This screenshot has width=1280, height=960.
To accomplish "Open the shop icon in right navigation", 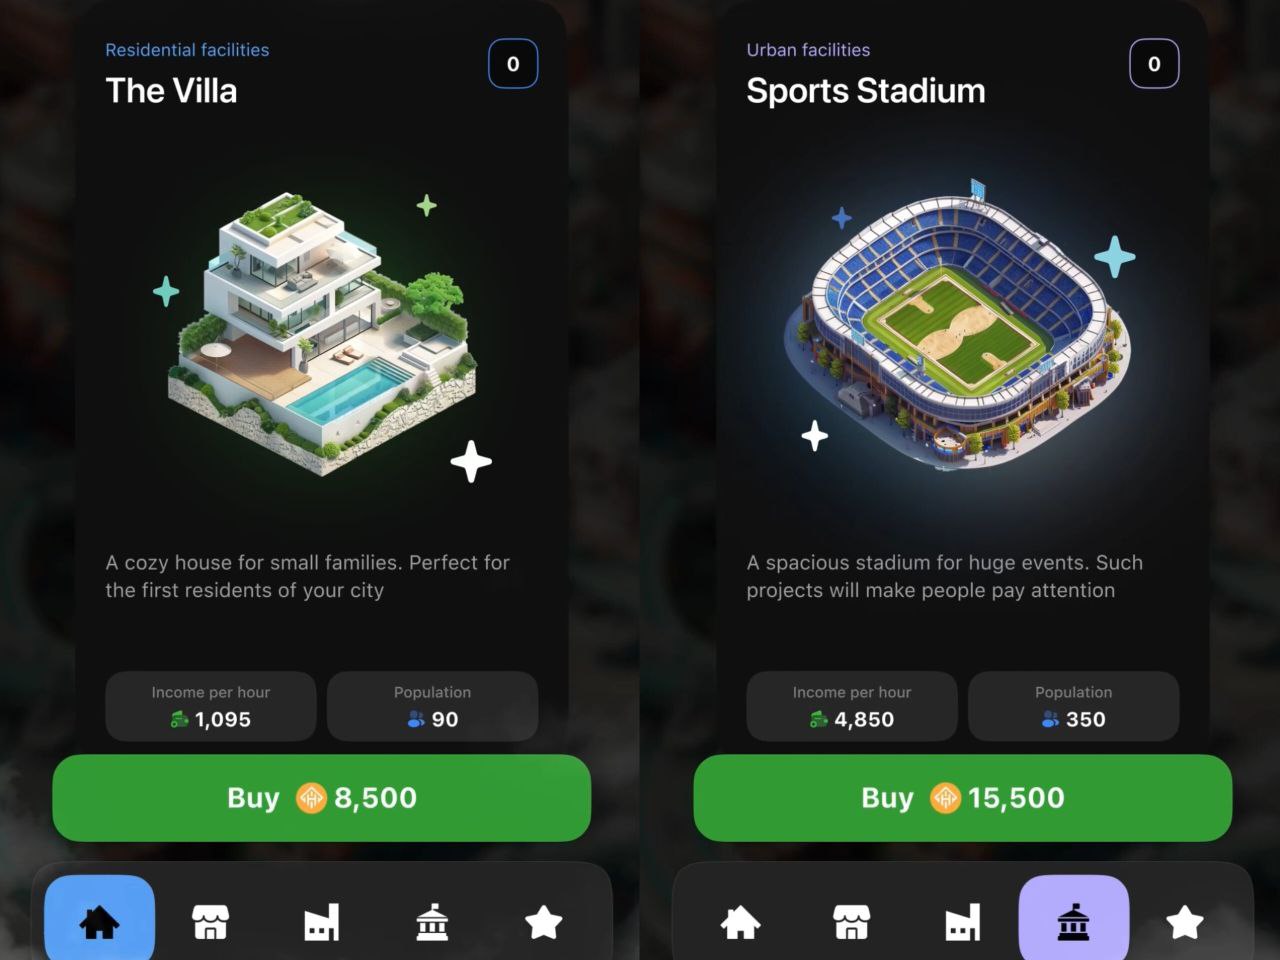I will (x=851, y=921).
